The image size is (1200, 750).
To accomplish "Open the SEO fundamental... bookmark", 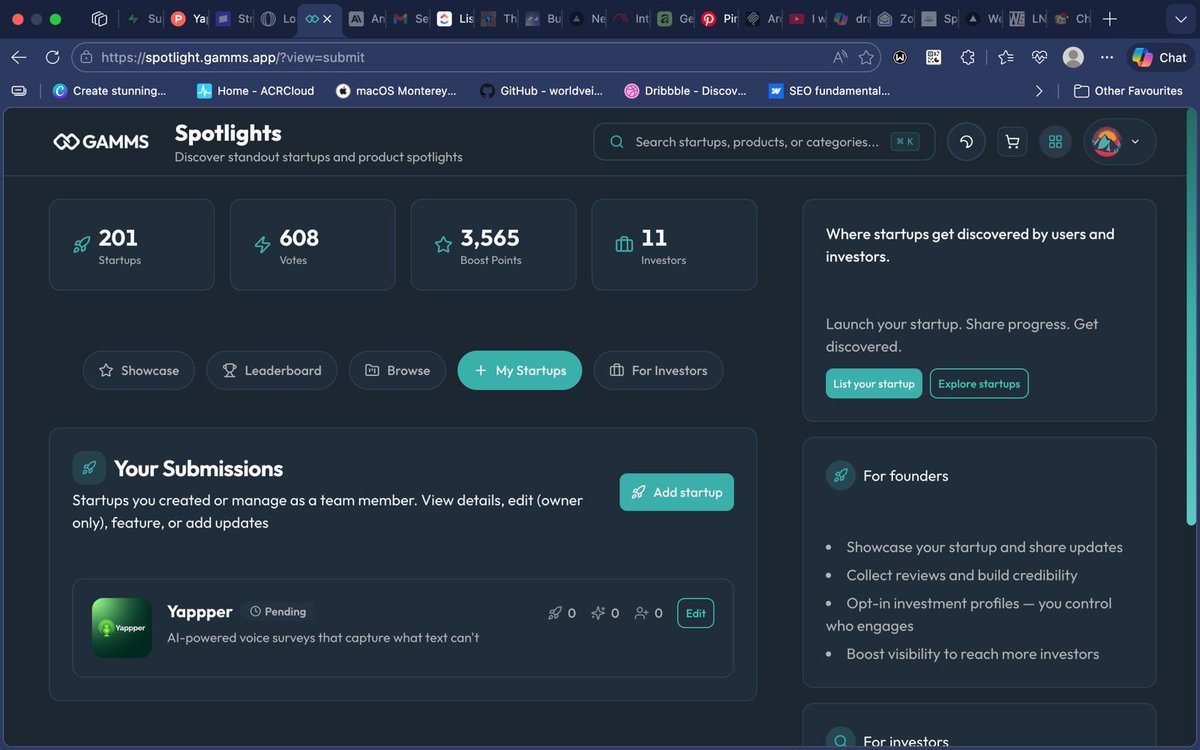I will [829, 90].
